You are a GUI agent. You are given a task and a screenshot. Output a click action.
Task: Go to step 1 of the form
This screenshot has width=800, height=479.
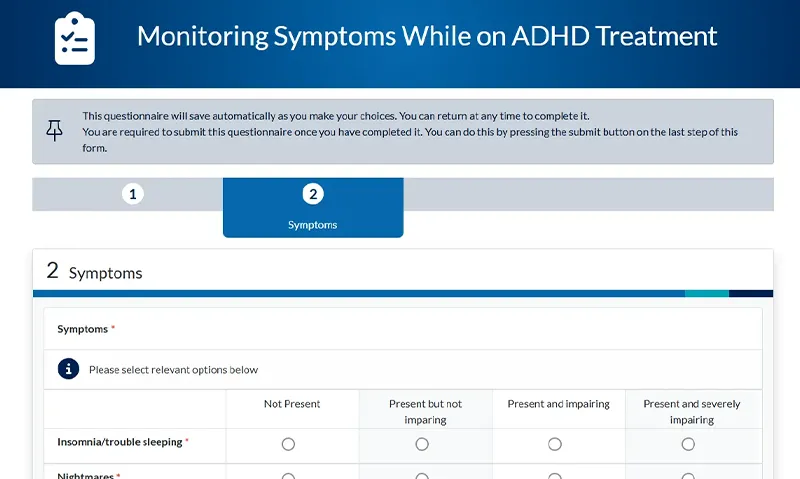(133, 194)
